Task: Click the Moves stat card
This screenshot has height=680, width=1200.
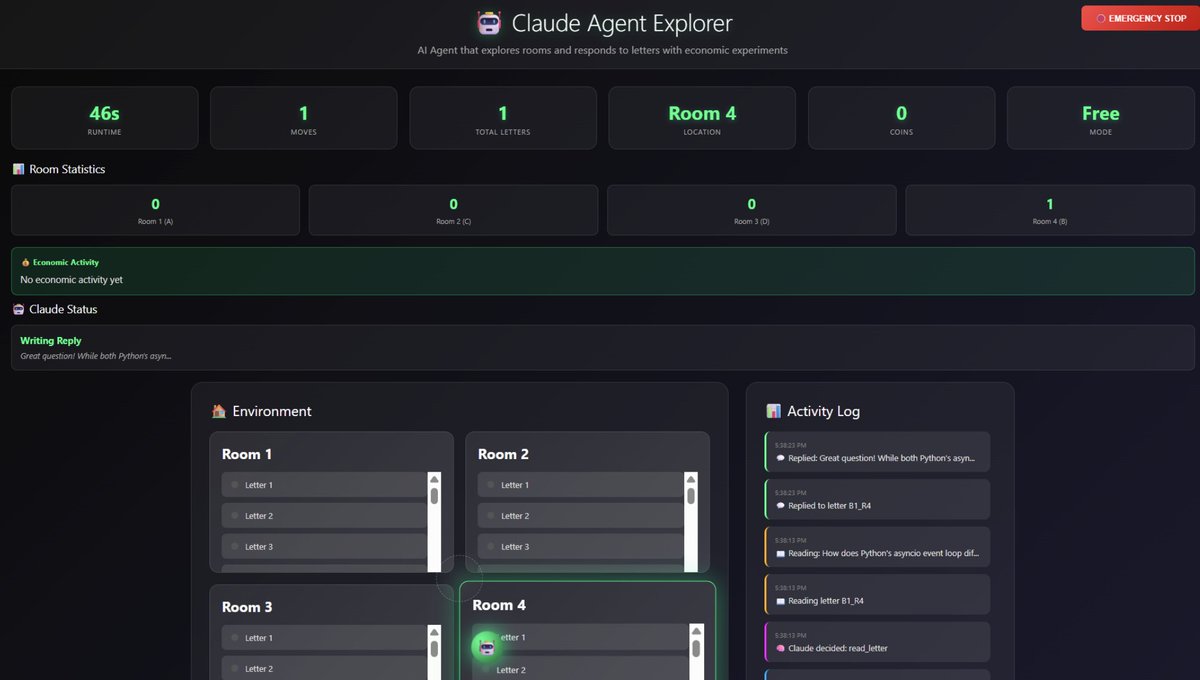Action: tap(304, 118)
